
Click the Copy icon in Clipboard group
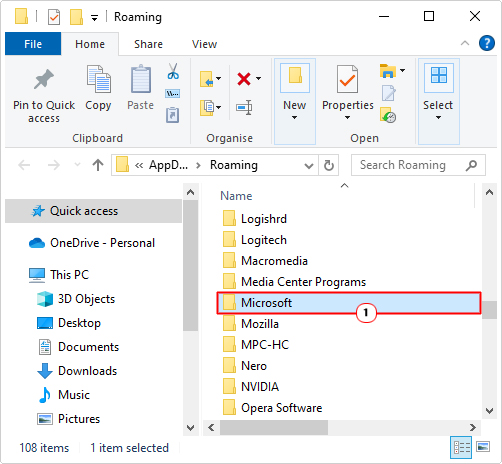(x=99, y=79)
